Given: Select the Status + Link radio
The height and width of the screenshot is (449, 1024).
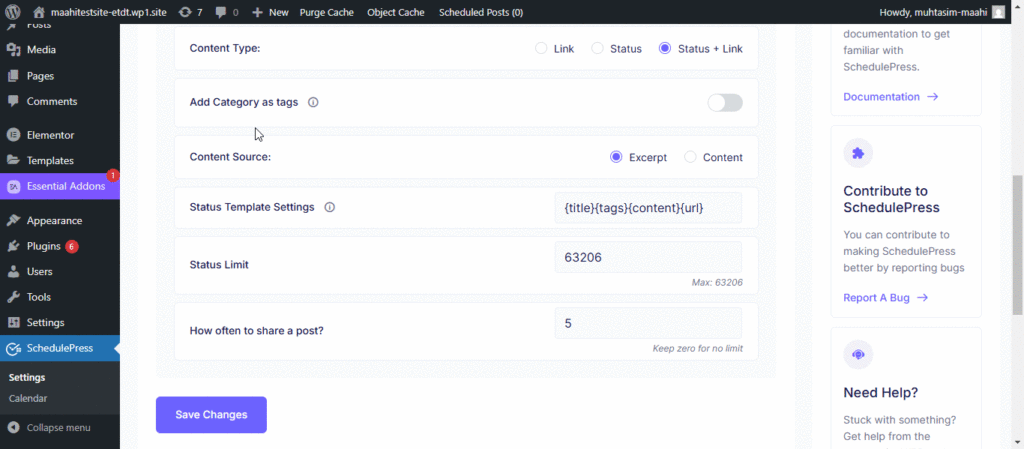Looking at the screenshot, I should pos(665,48).
